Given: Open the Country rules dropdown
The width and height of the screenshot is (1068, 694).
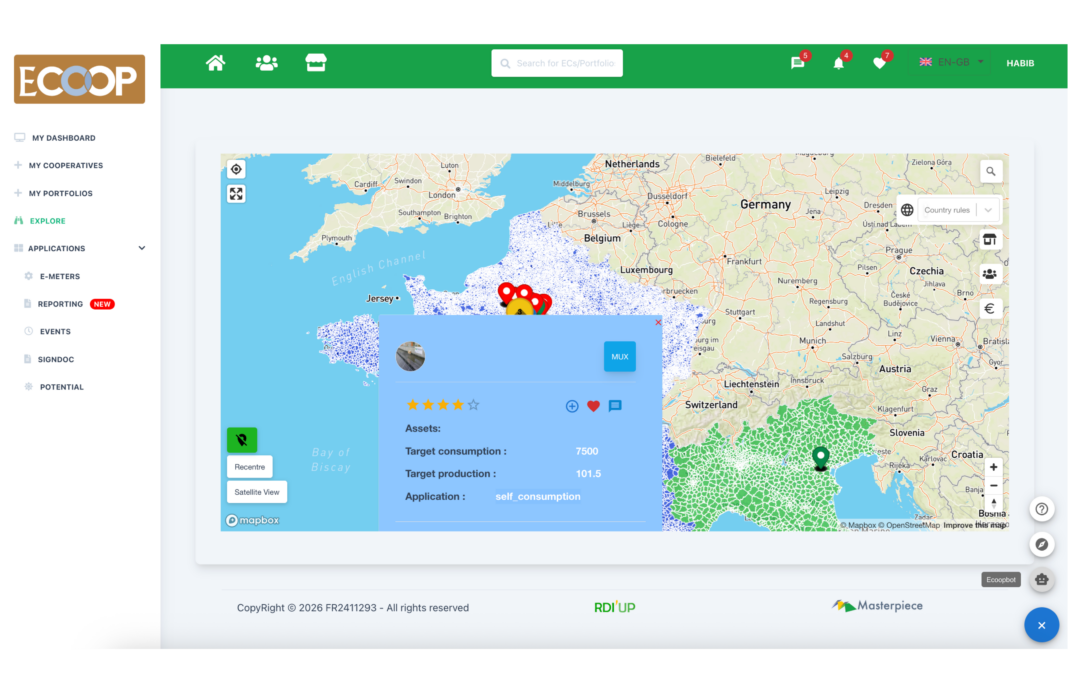Looking at the screenshot, I should 958,210.
